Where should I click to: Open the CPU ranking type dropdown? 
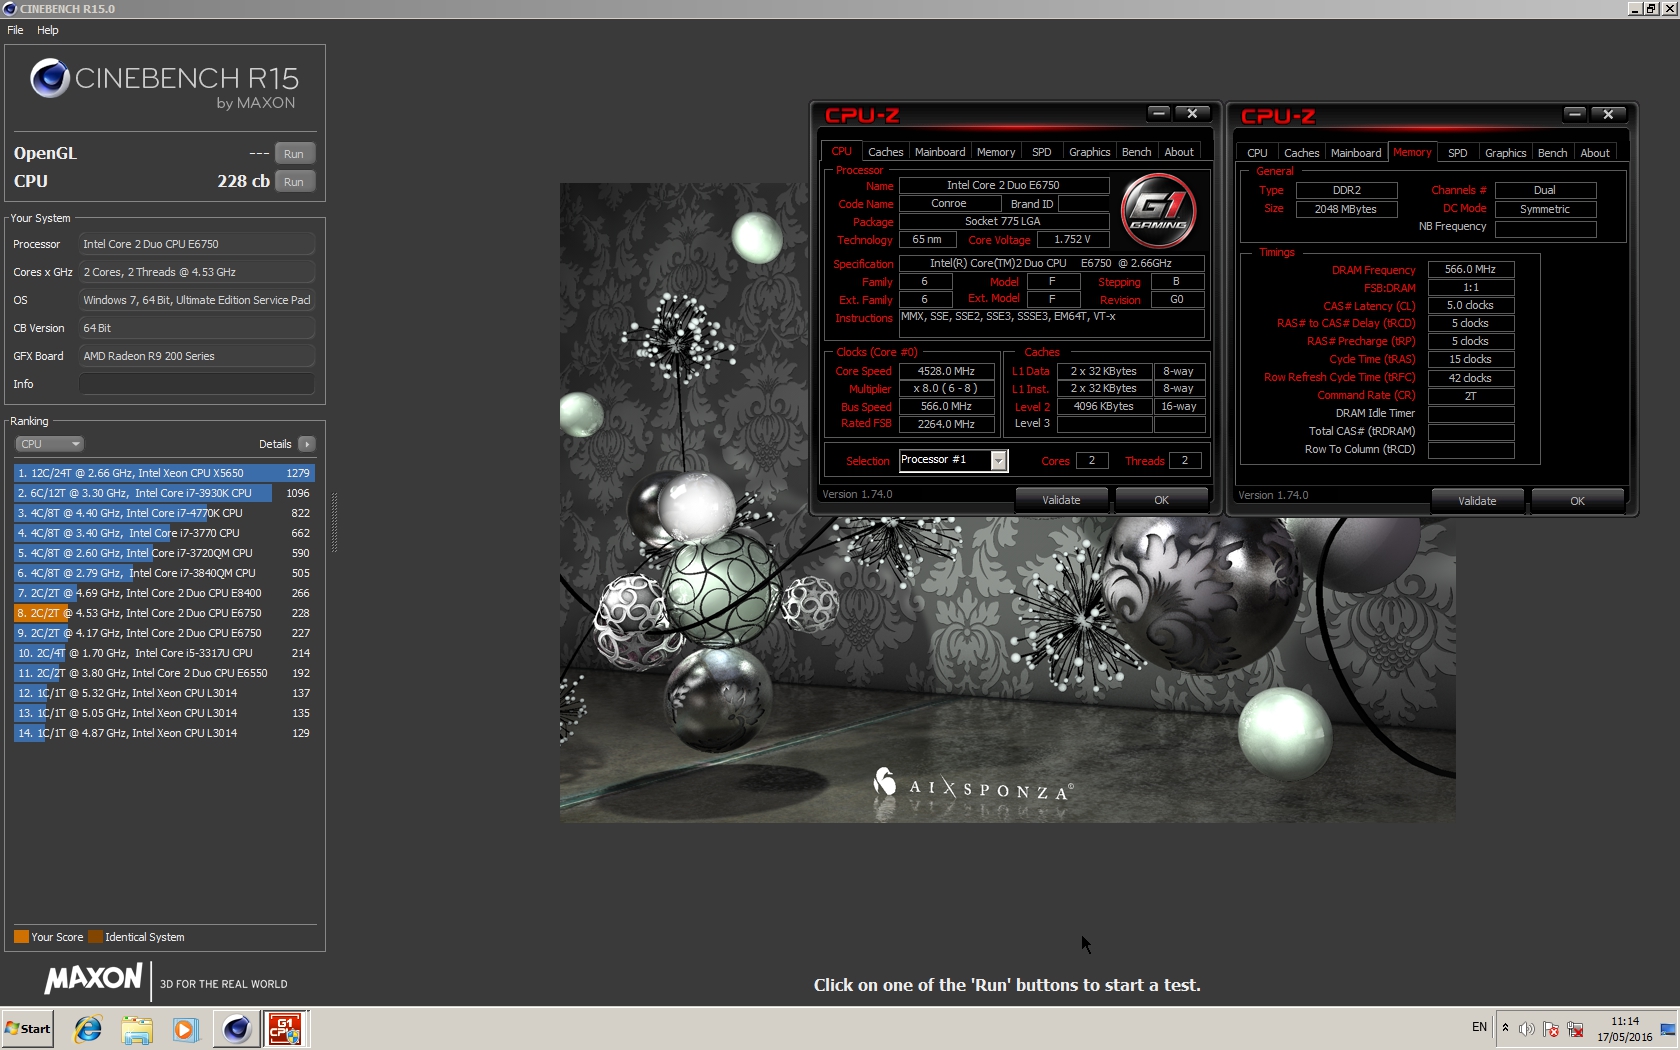tap(49, 444)
